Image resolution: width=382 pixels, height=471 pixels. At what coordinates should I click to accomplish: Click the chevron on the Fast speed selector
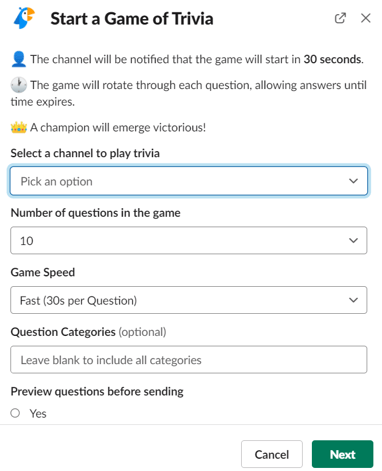click(353, 300)
